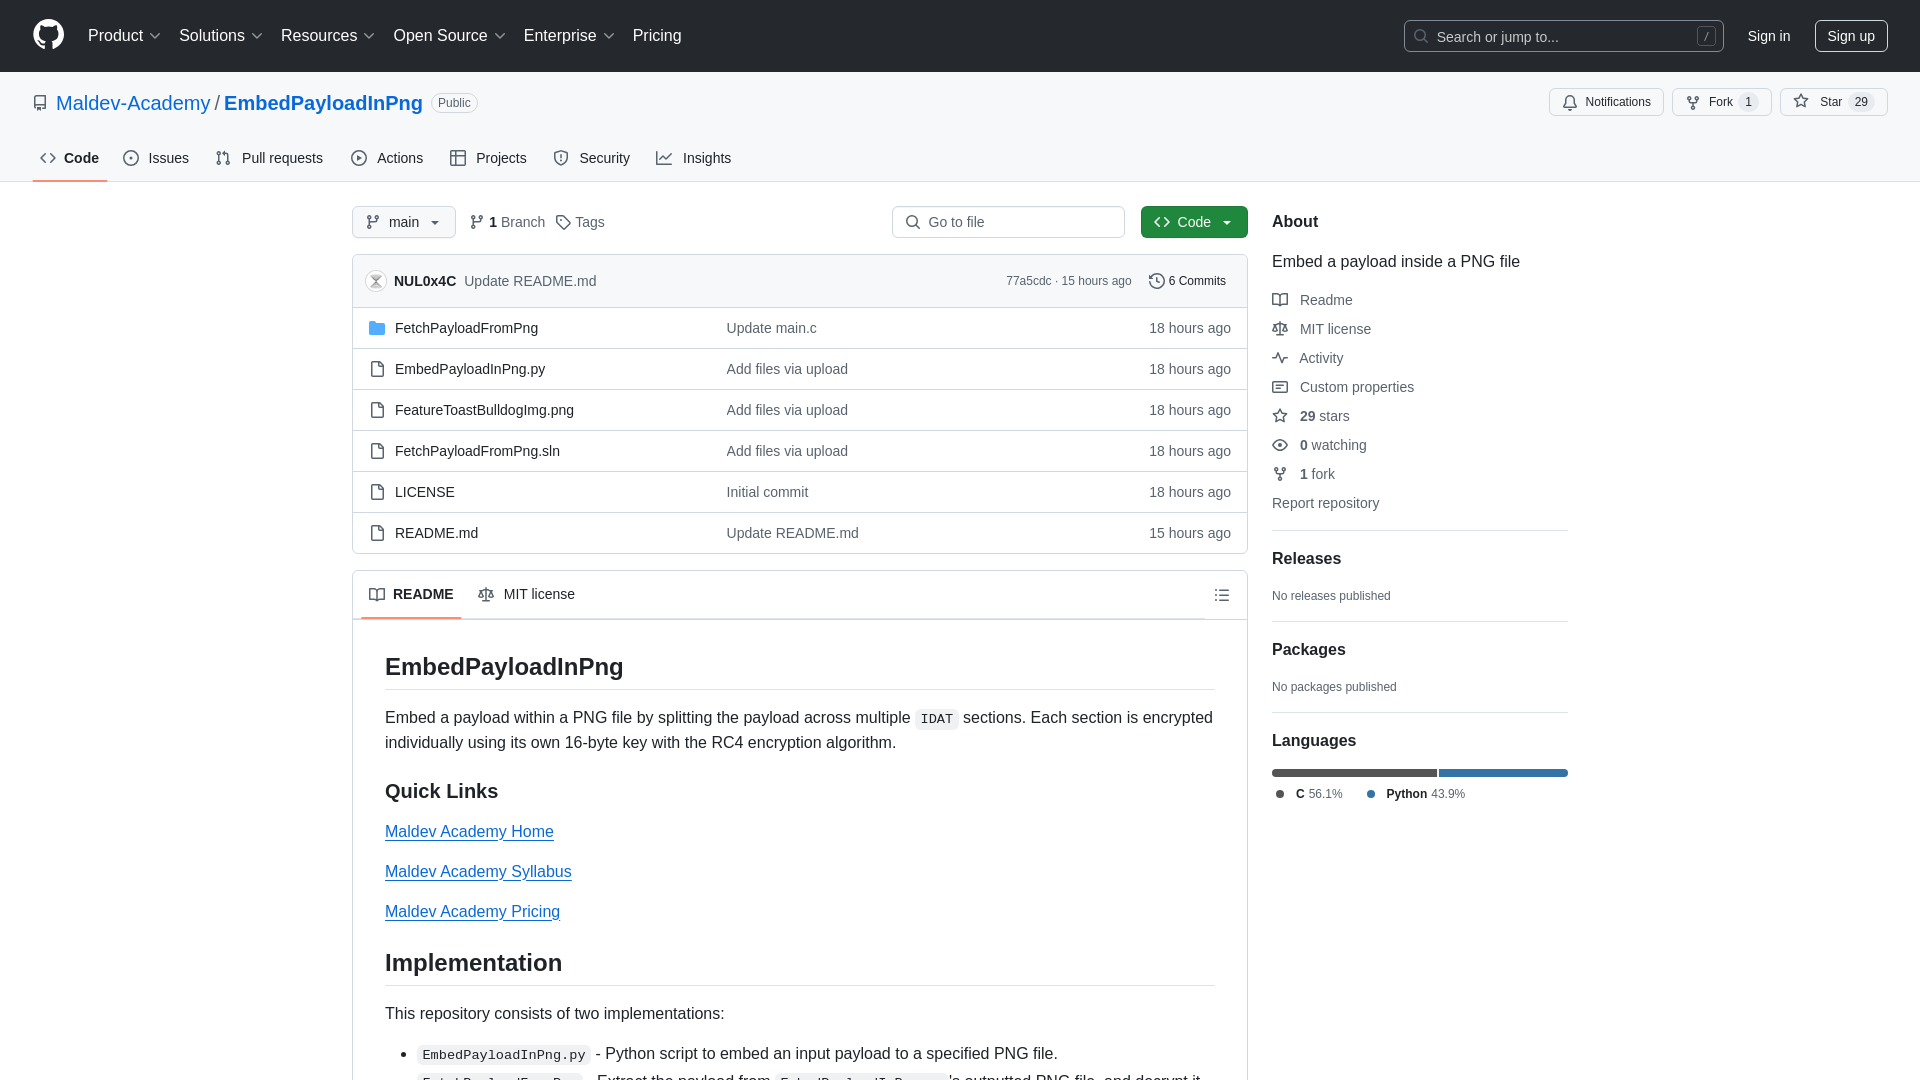
Task: Click the Releases heading
Action: [1306, 559]
